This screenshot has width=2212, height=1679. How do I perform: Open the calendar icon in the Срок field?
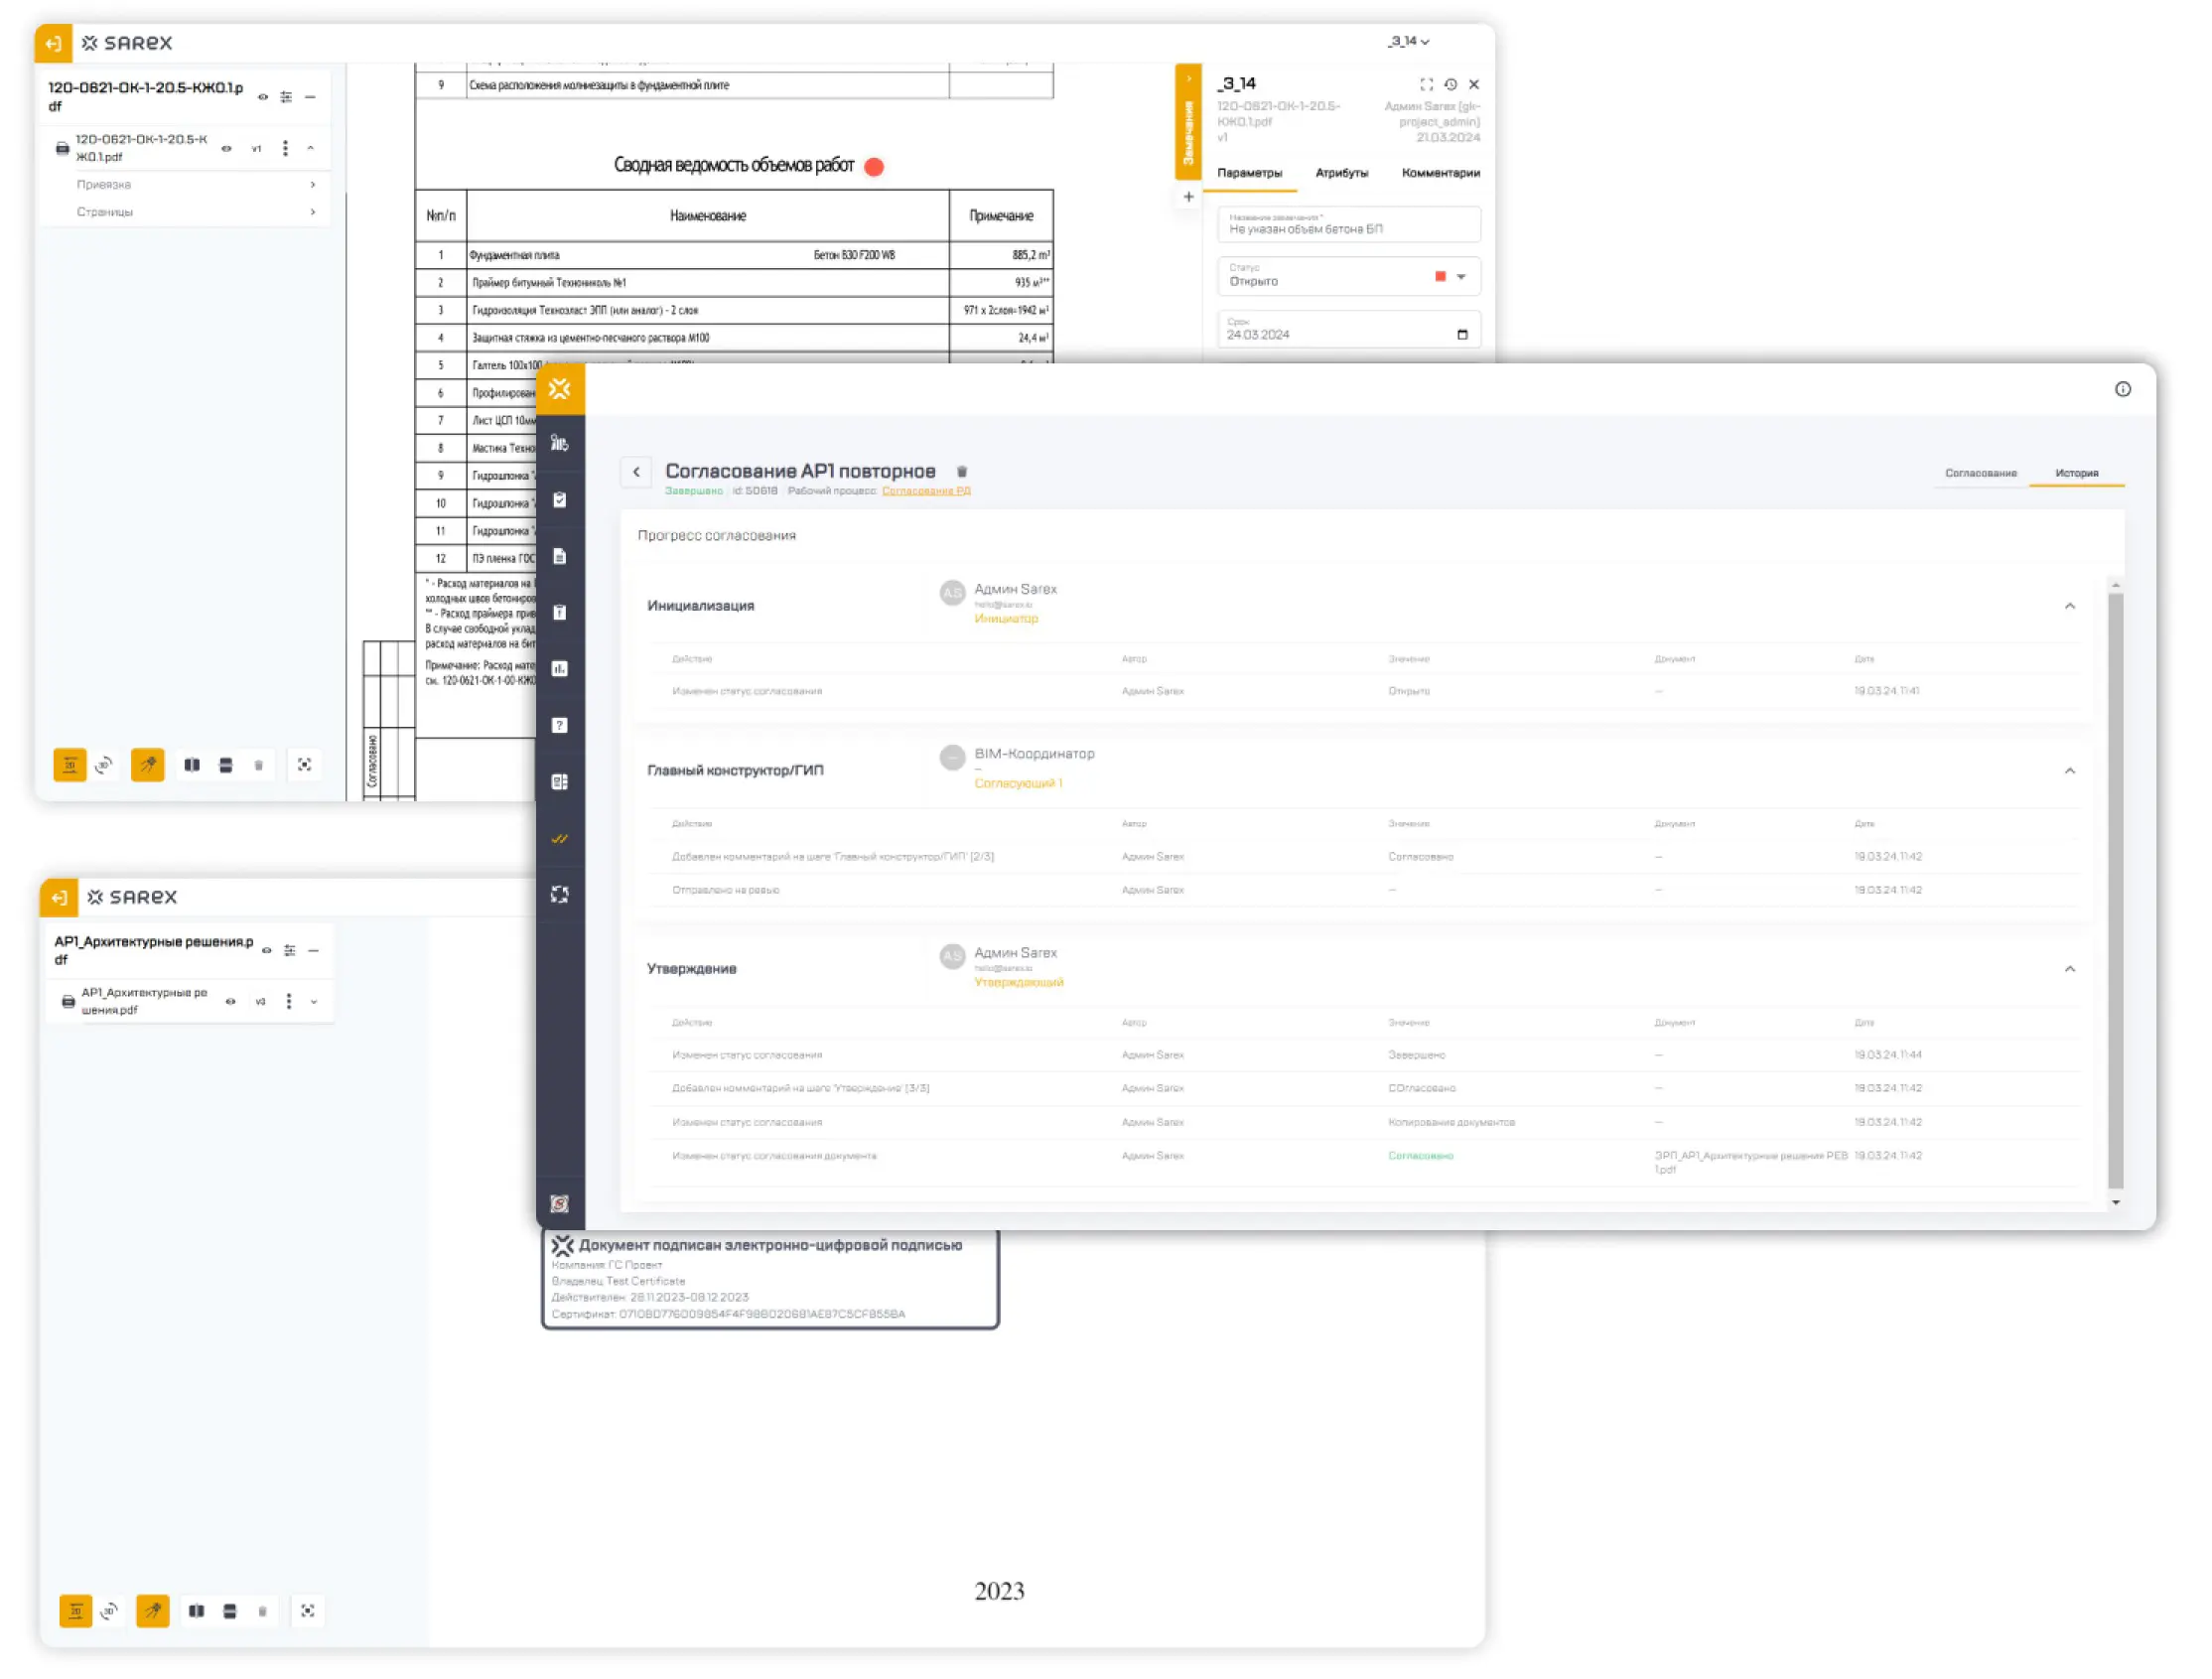1462,335
